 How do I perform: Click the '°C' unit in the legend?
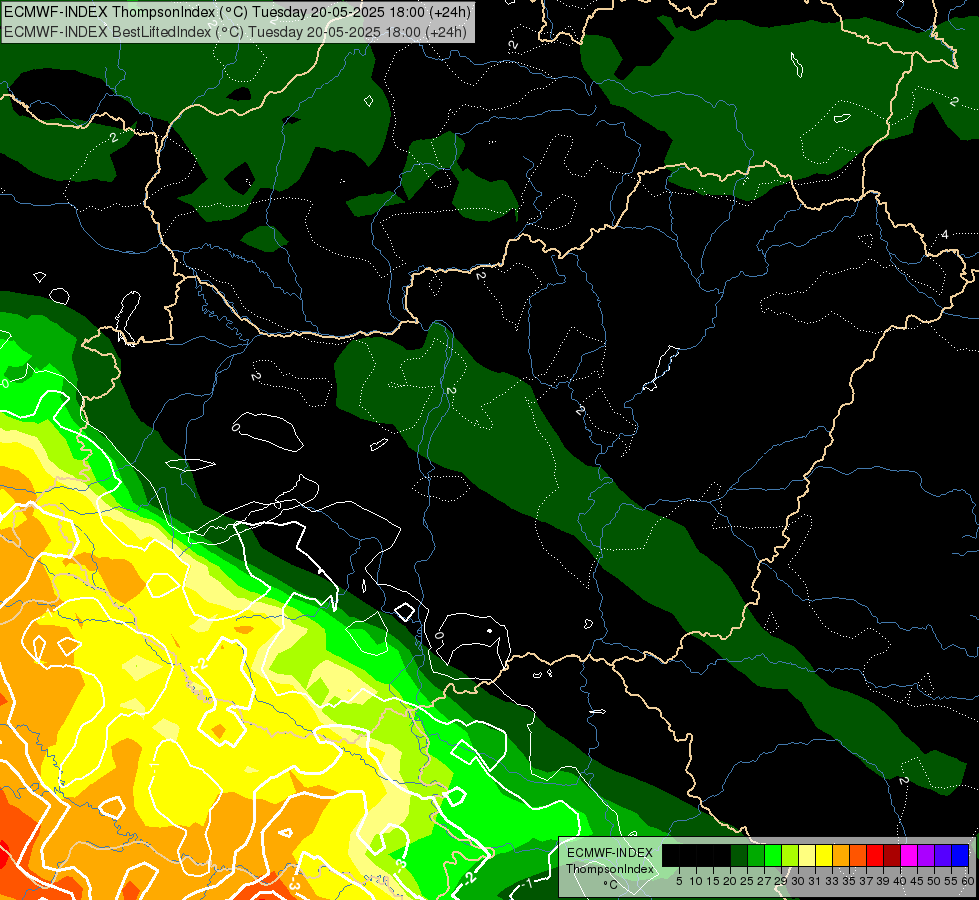[611, 885]
